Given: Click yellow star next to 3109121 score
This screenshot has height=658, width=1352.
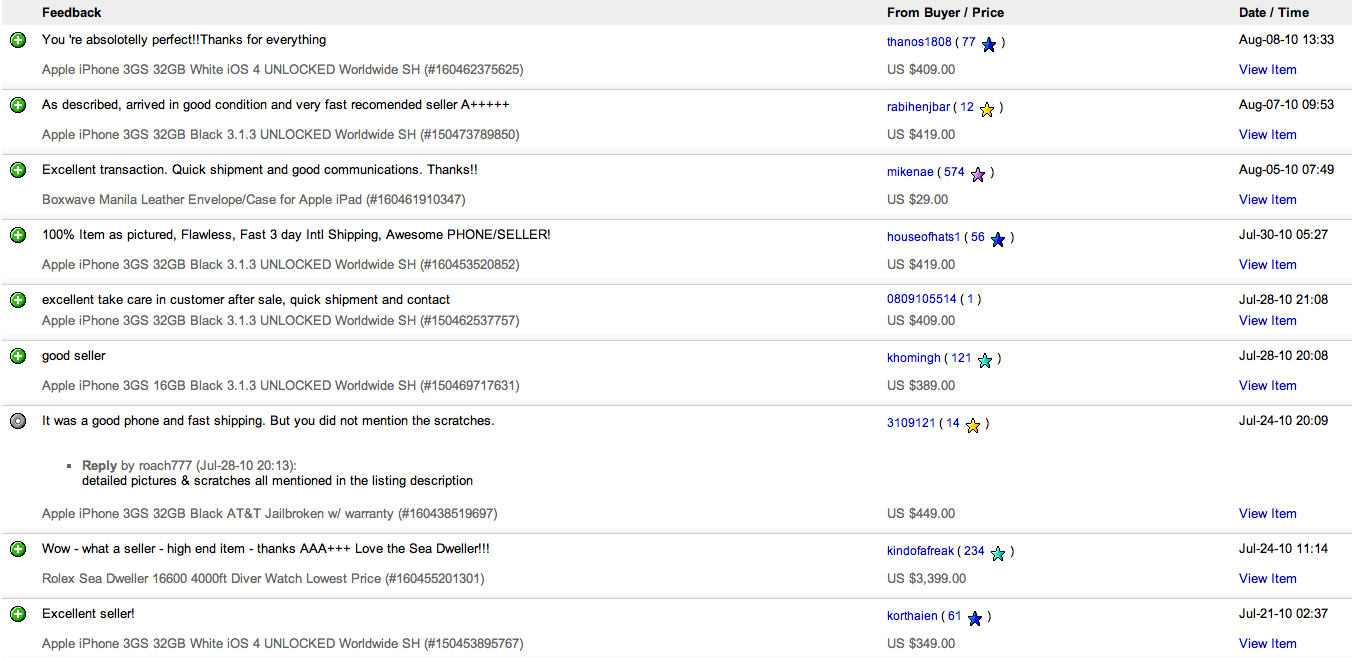Looking at the screenshot, I should (973, 425).
